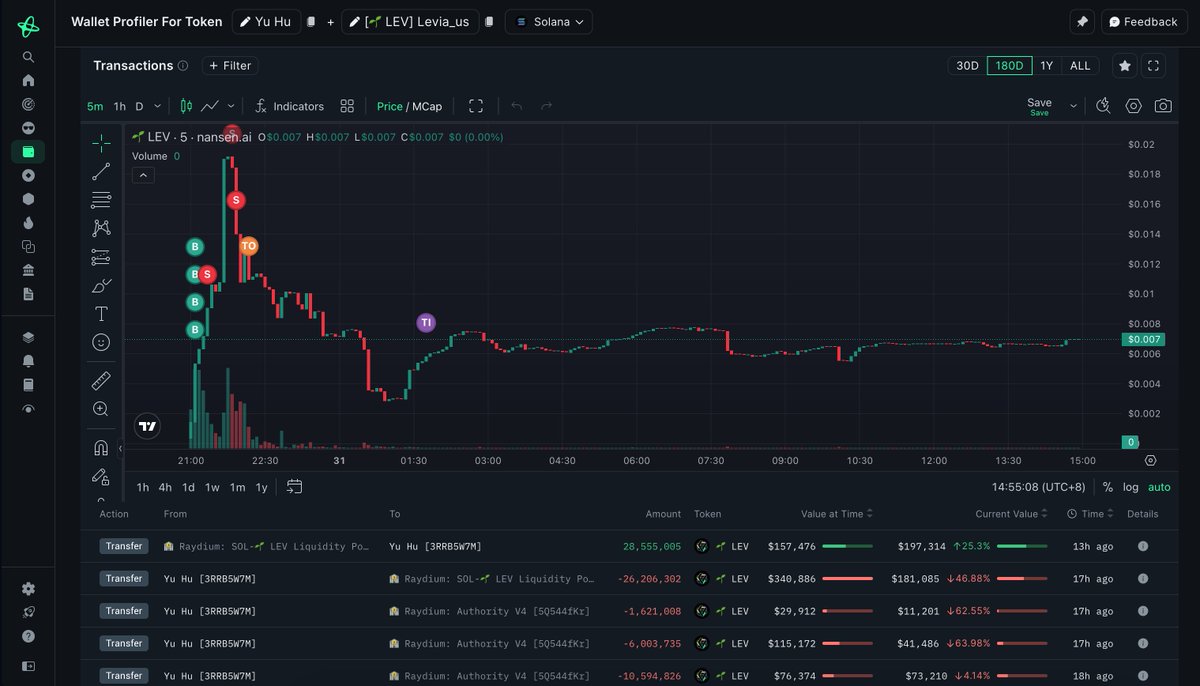Open the Yu Hu wallet selector
1200x686 pixels.
tap(266, 22)
